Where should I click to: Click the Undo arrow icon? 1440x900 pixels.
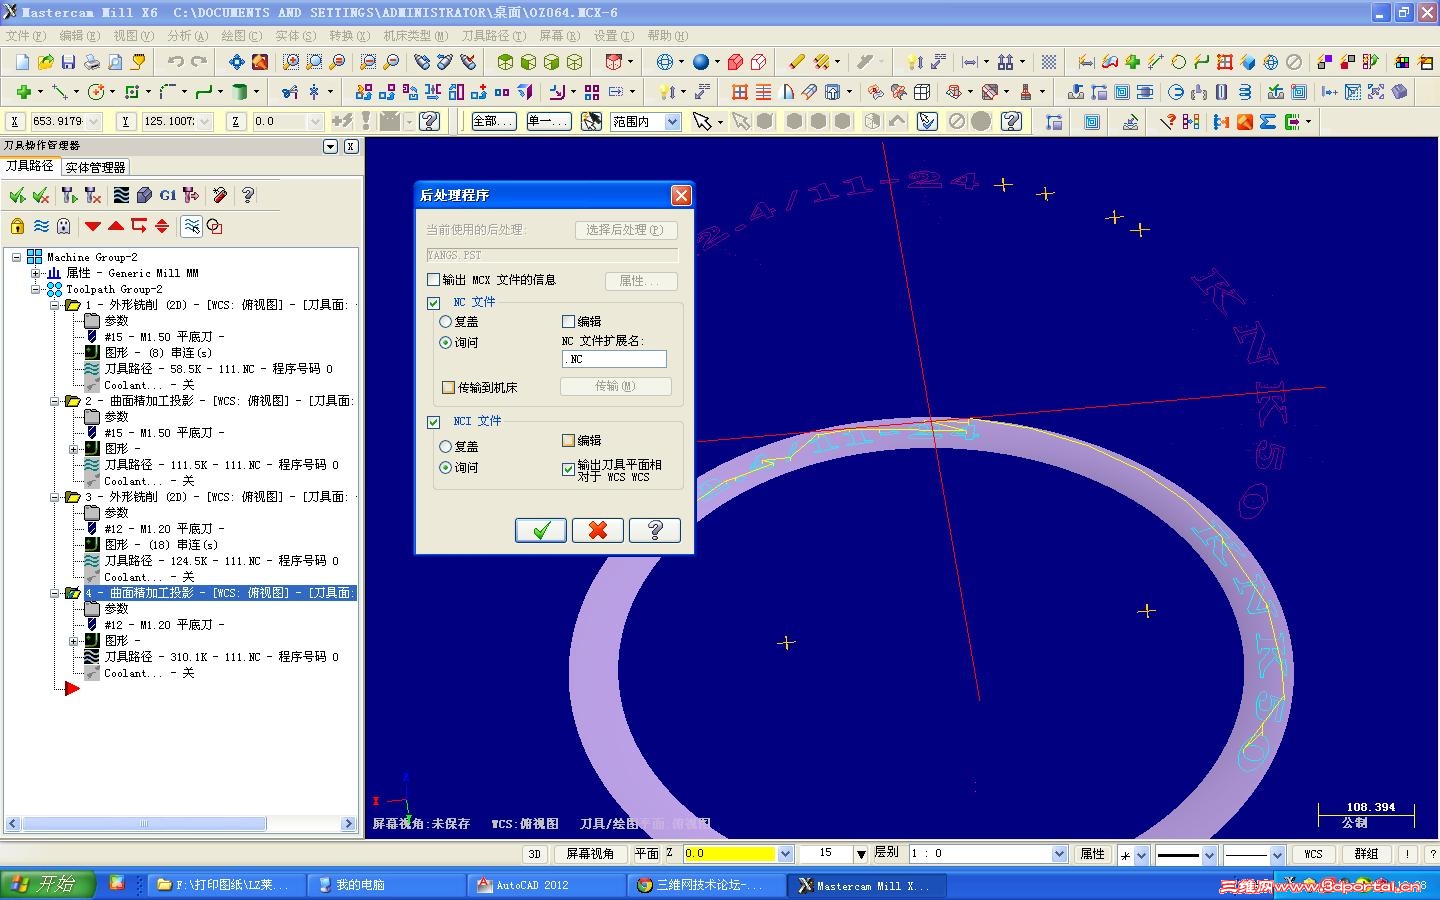click(176, 62)
